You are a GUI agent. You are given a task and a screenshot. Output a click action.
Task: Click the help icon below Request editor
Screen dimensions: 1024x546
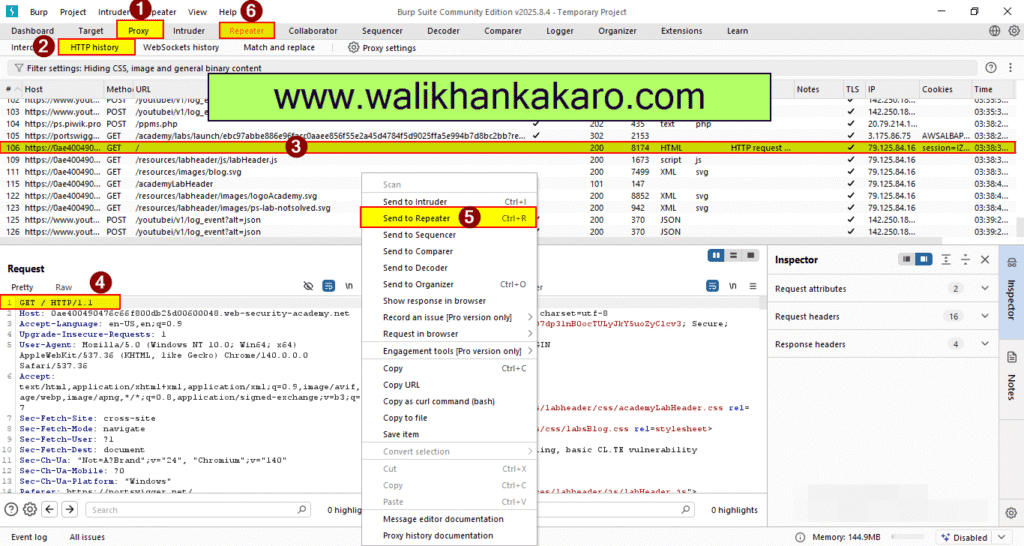tap(11, 509)
